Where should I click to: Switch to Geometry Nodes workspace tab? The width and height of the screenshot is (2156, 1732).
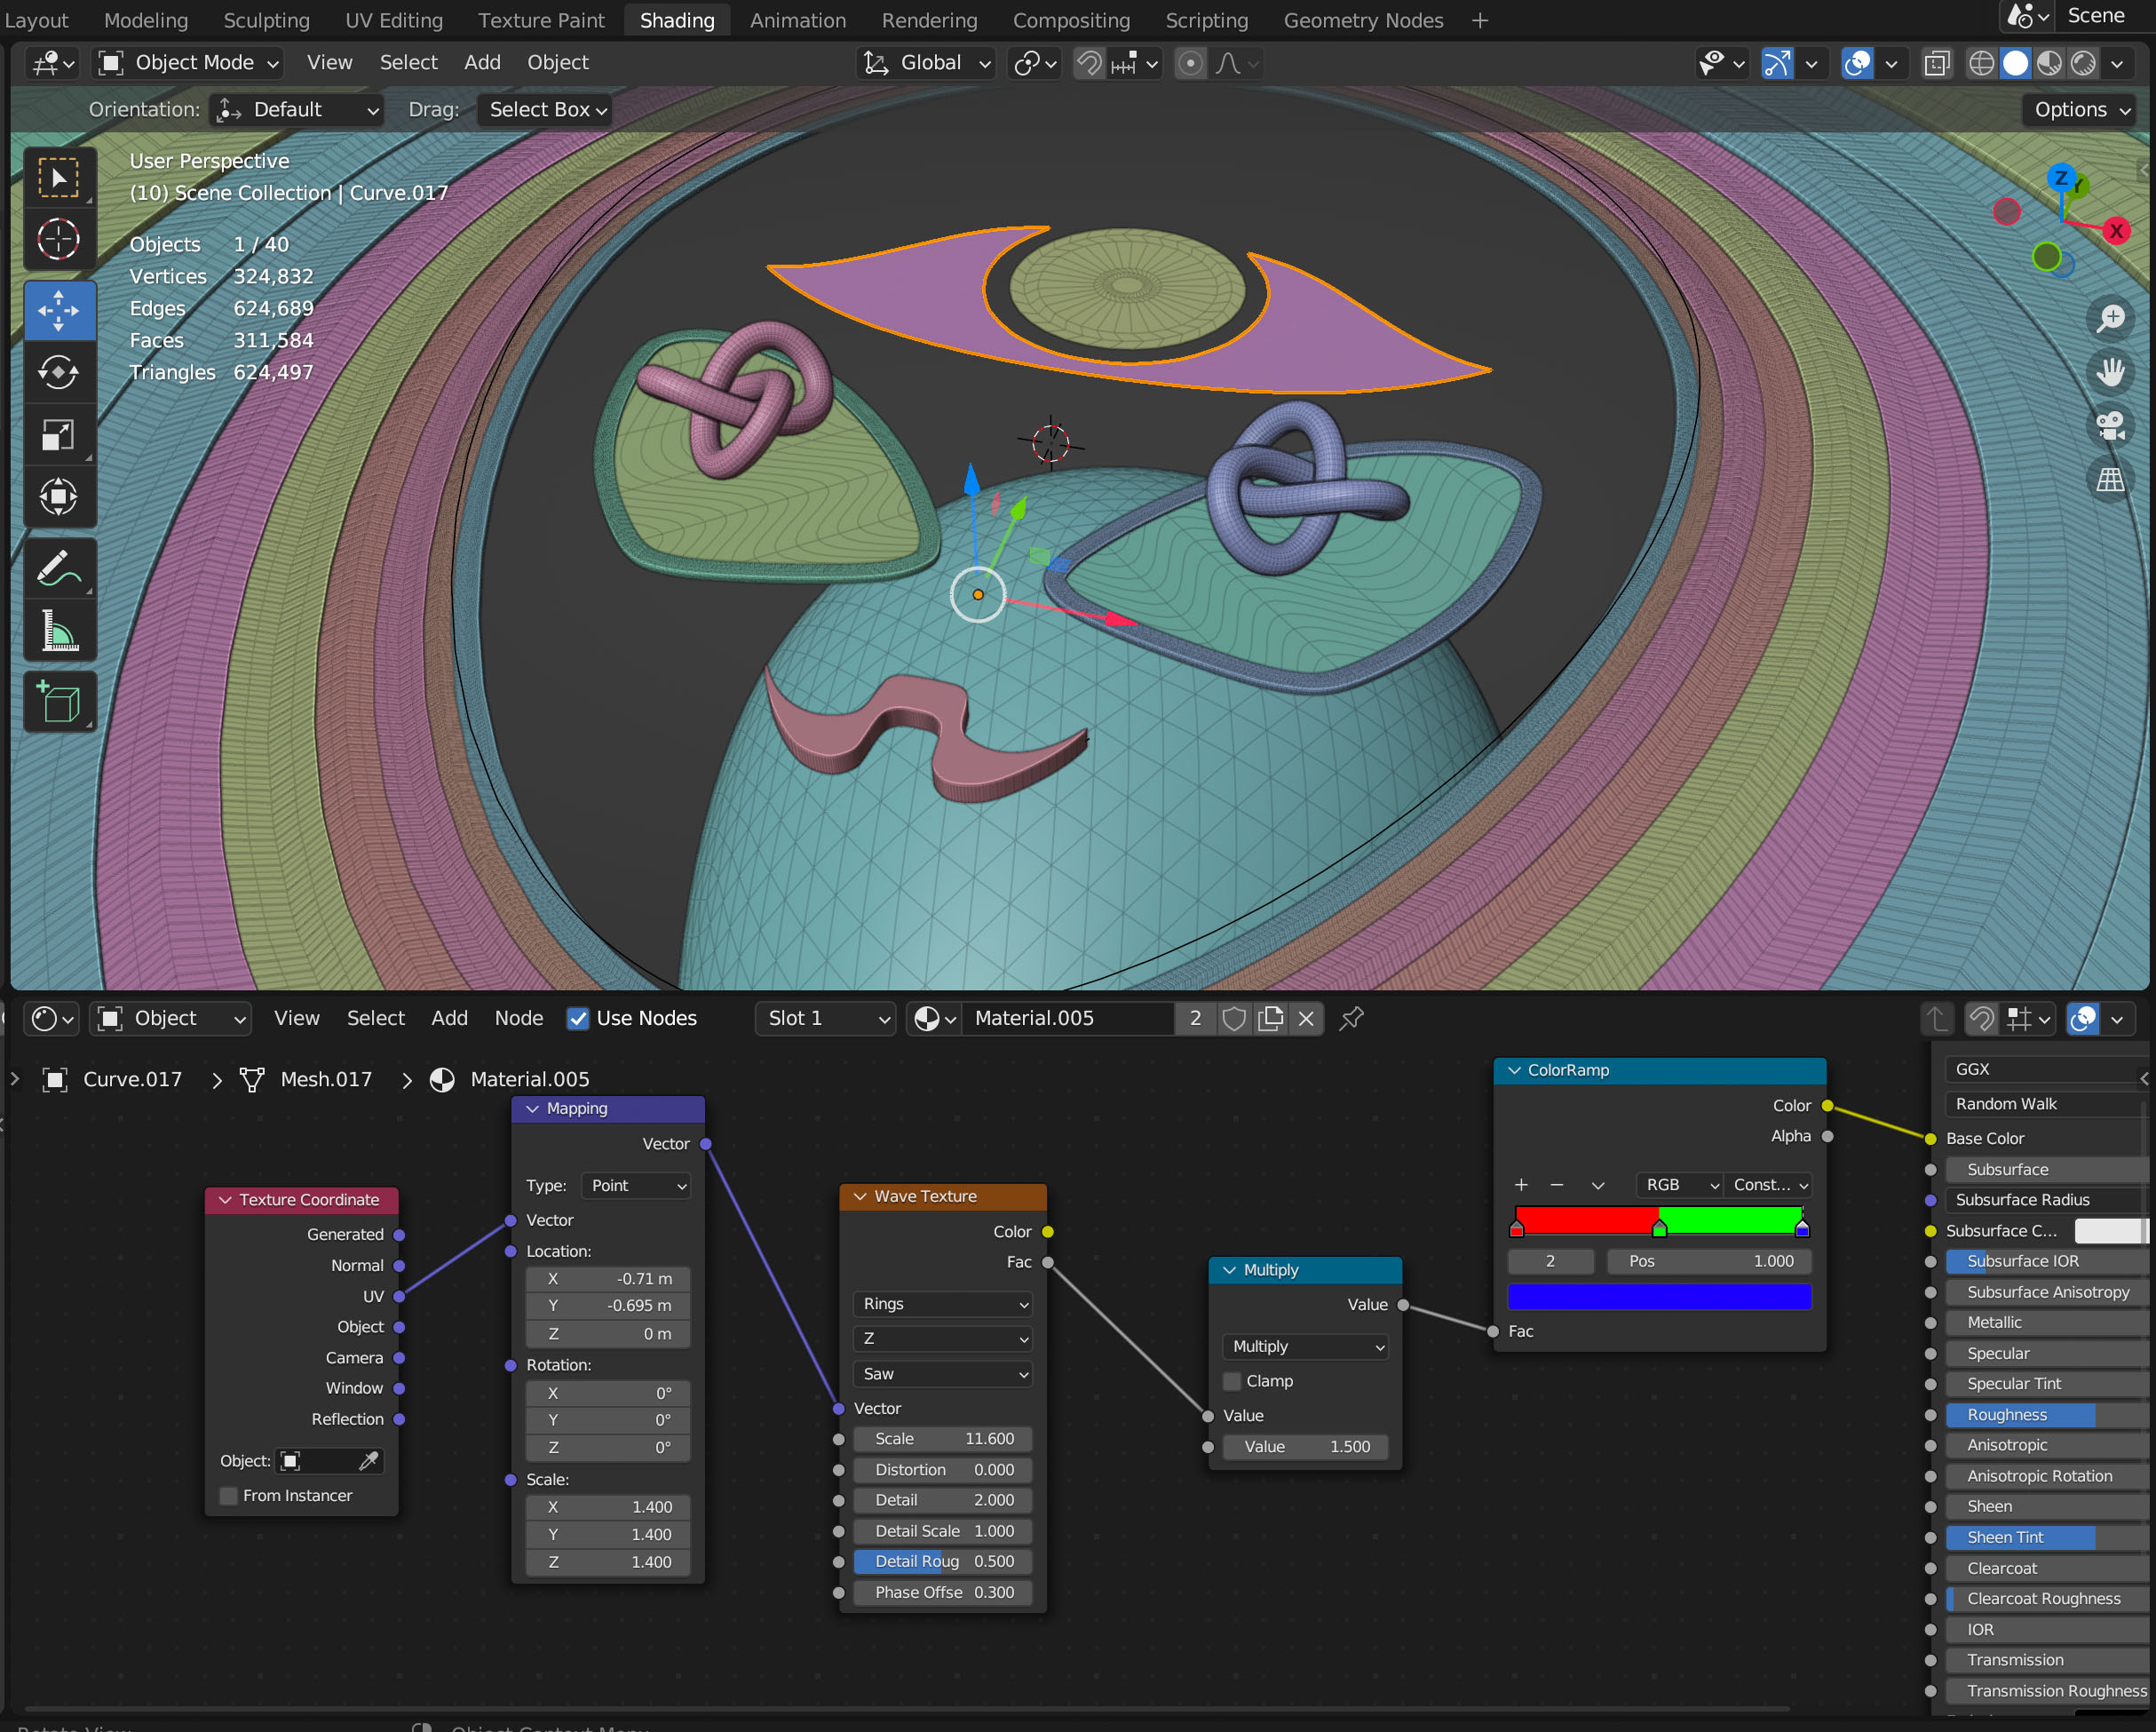click(1363, 20)
